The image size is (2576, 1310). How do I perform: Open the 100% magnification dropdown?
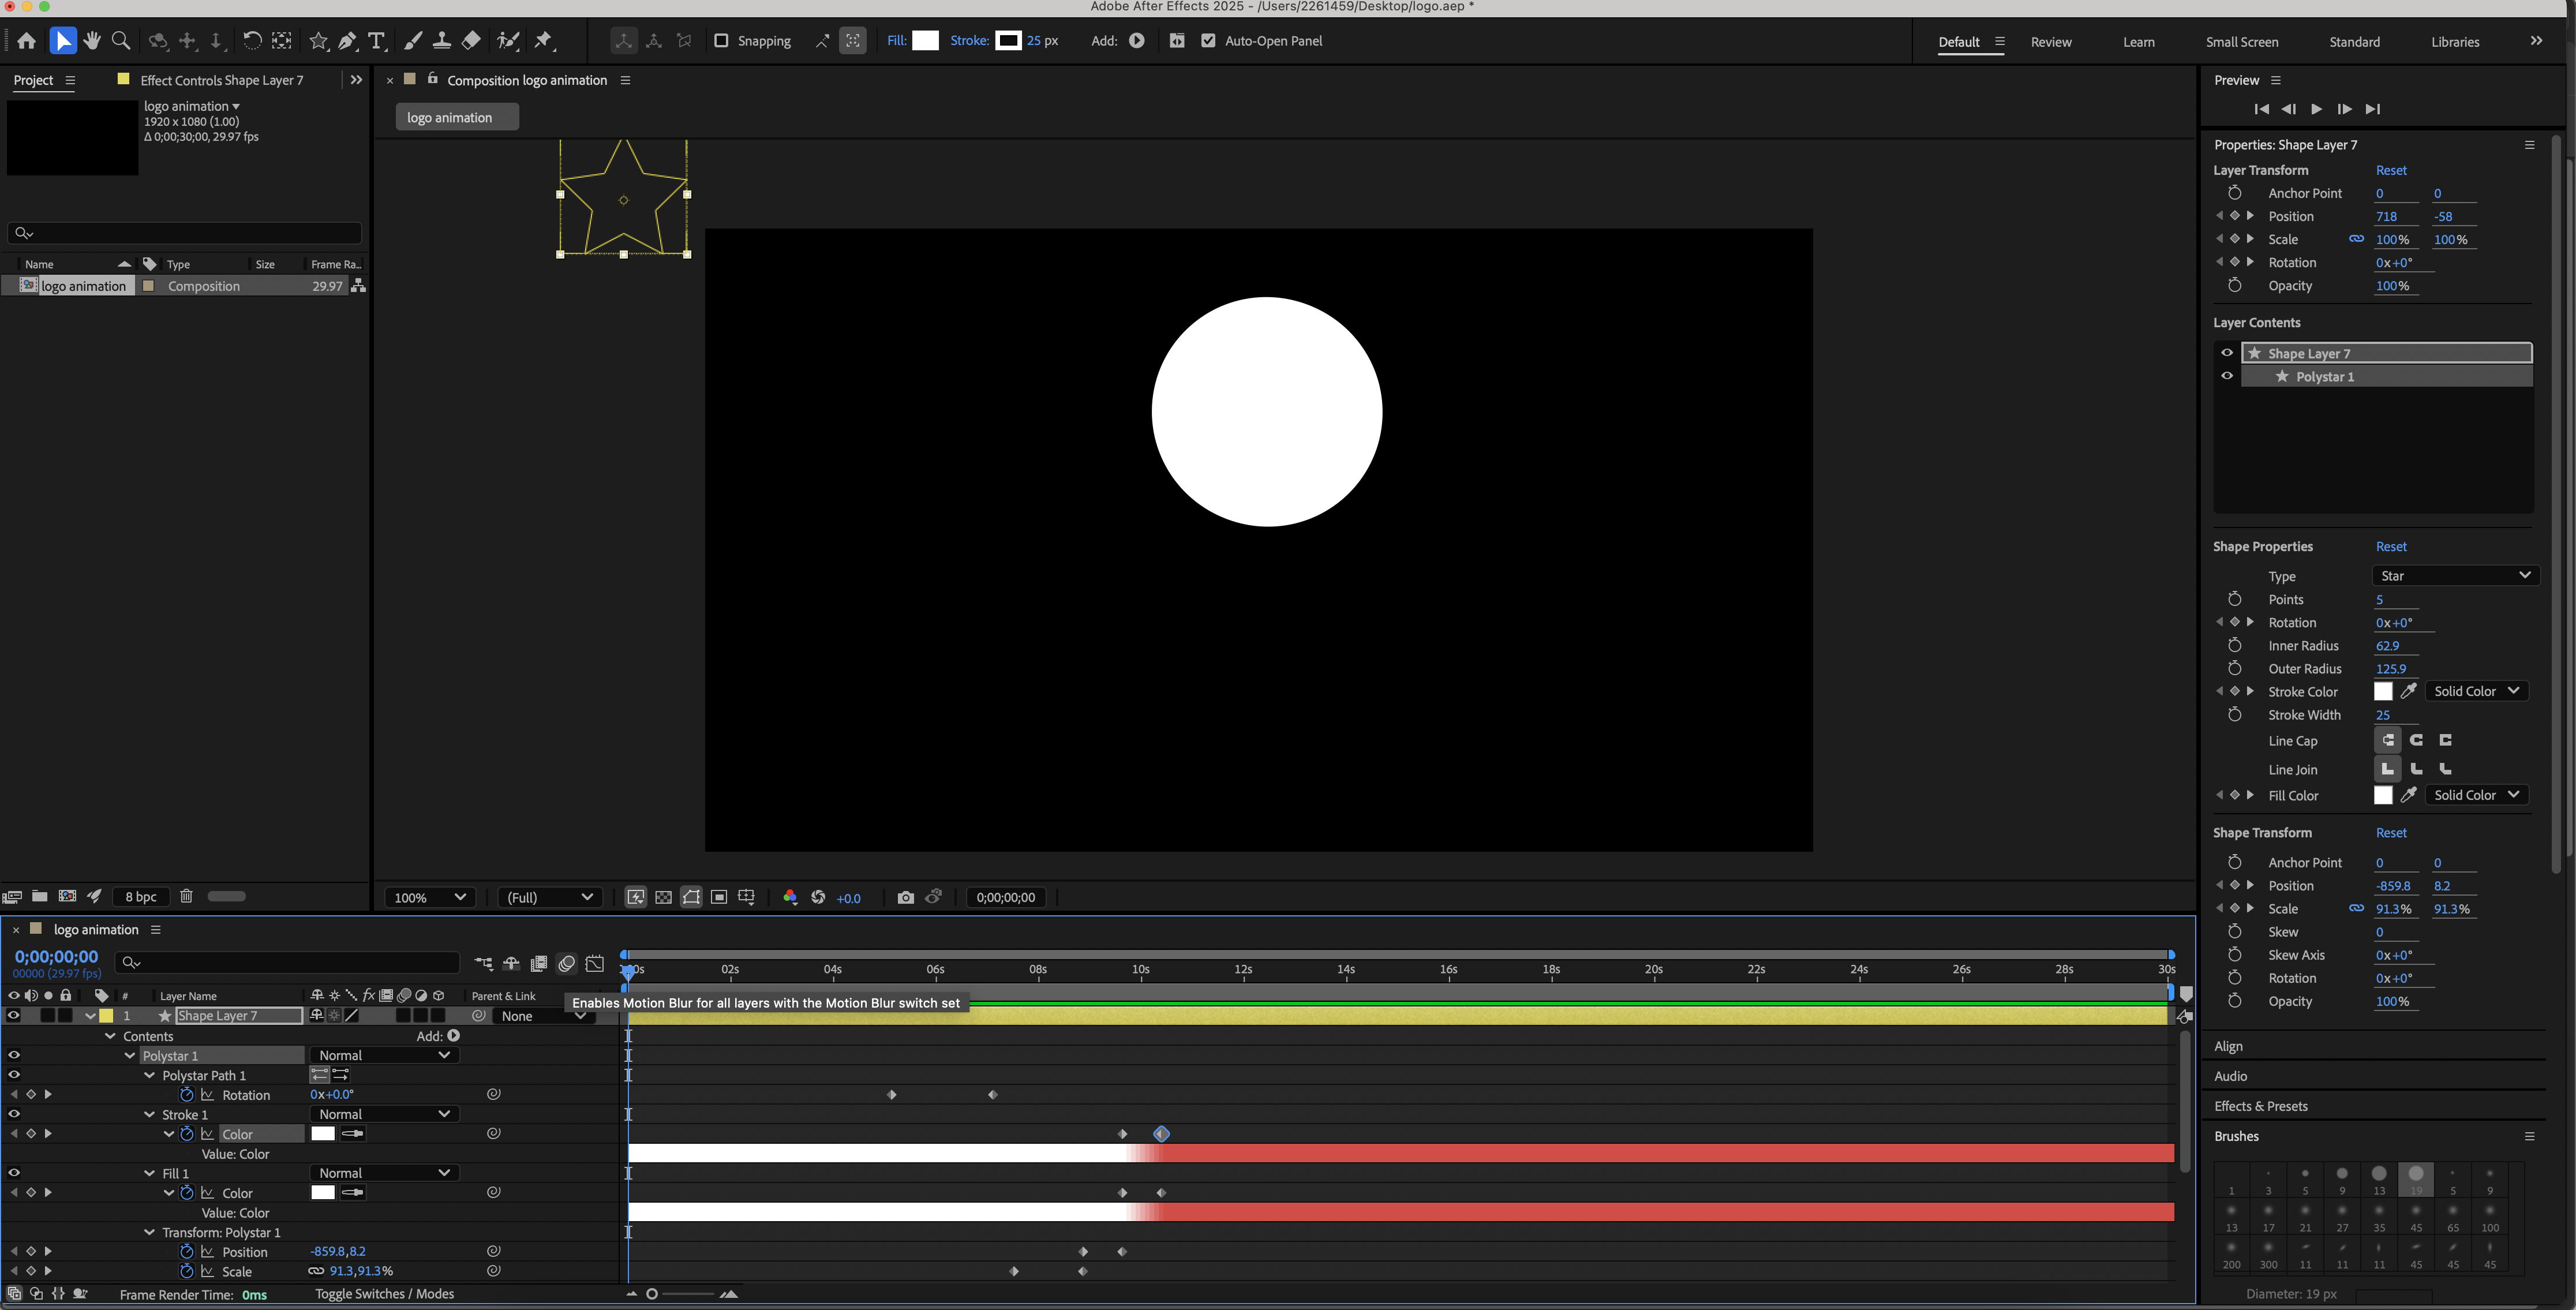430,897
